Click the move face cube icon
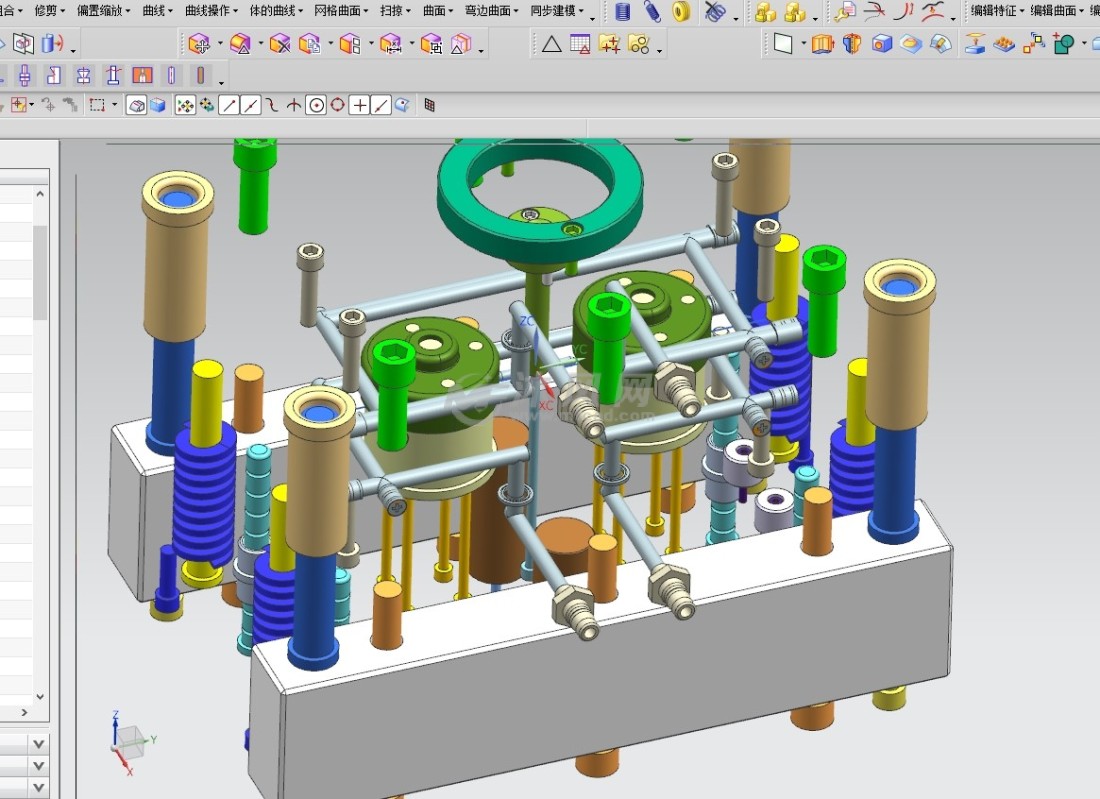The width and height of the screenshot is (1100, 799). 199,44
